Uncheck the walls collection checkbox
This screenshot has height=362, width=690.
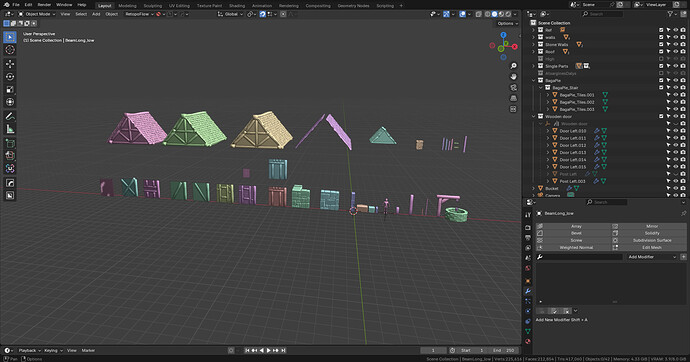point(661,37)
